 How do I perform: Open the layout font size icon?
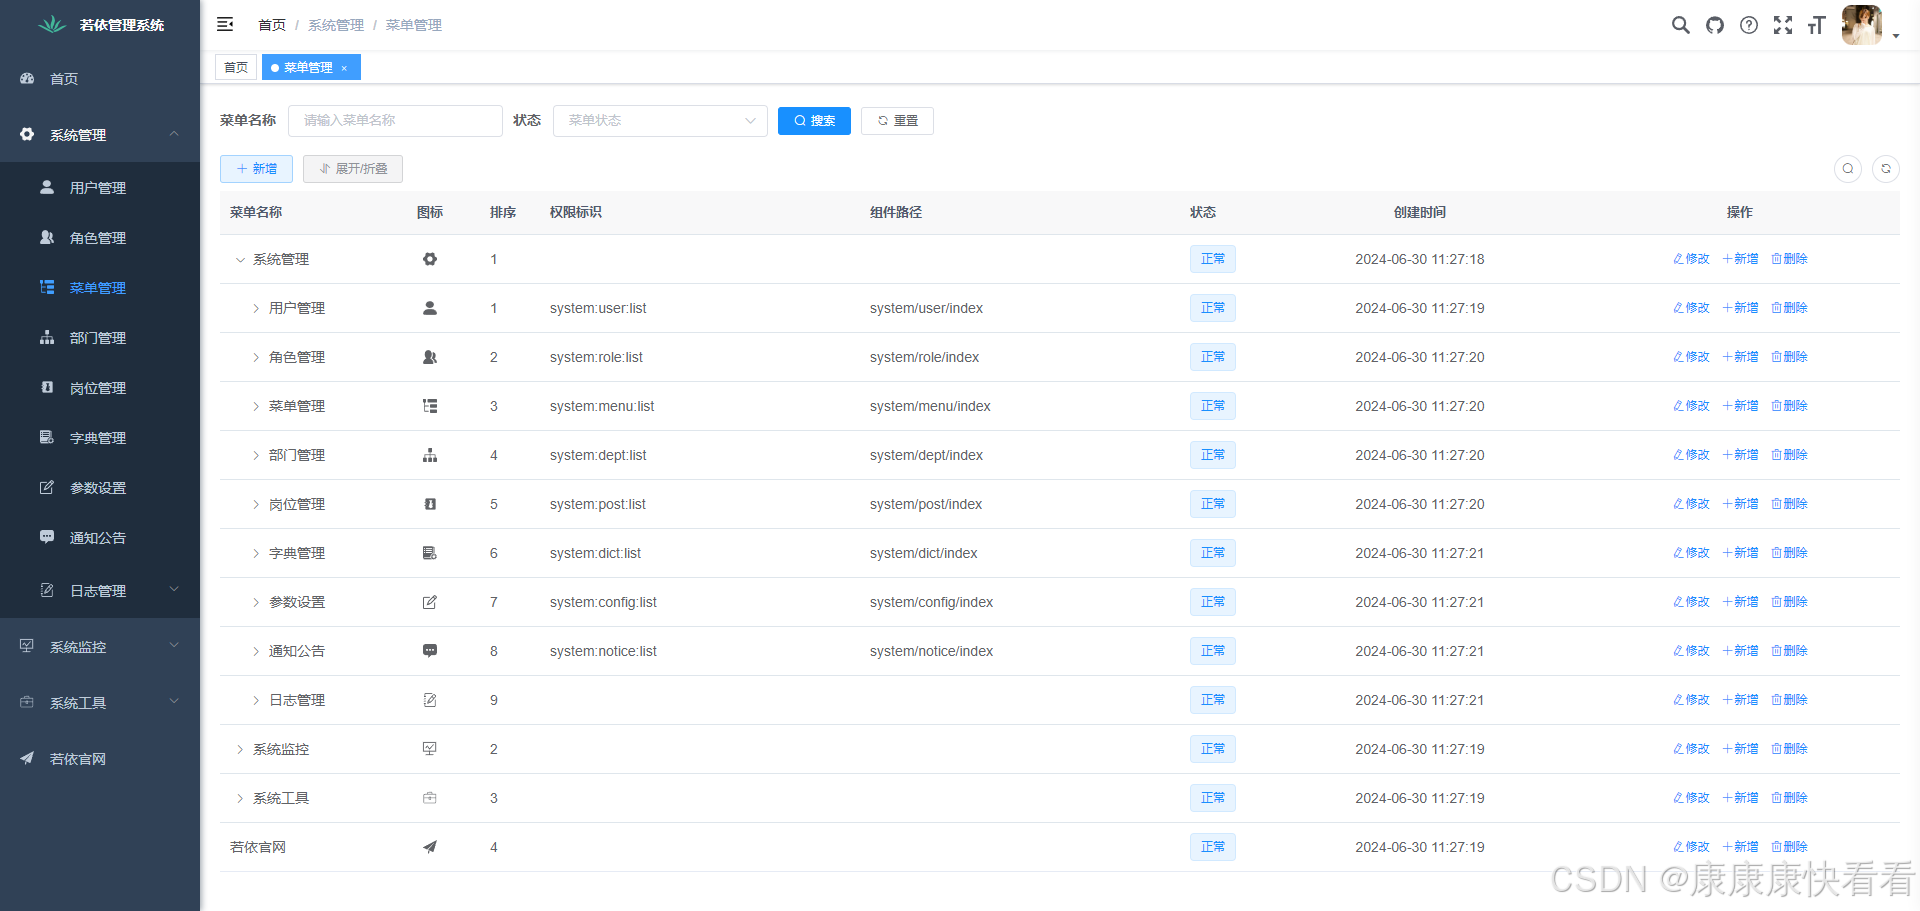pos(1817,25)
